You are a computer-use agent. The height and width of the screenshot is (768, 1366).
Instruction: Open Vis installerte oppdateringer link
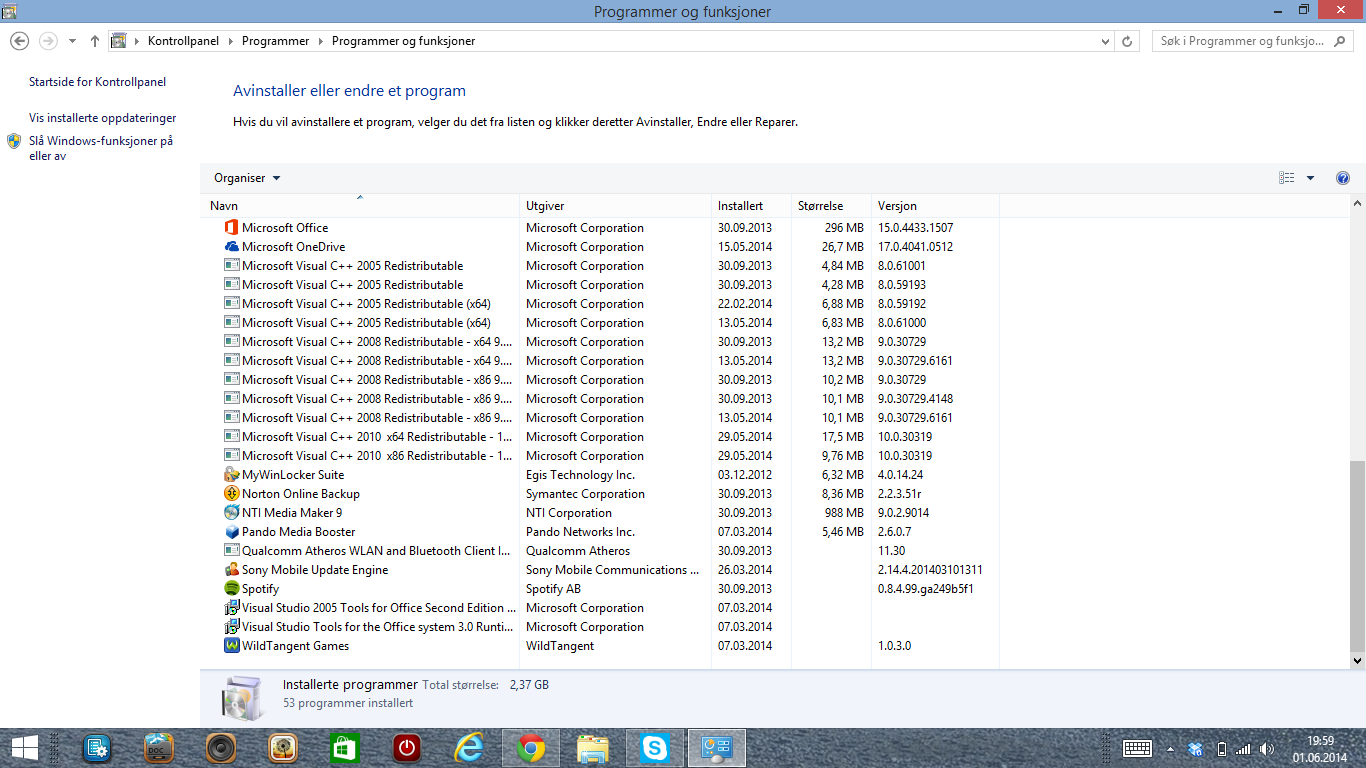pos(102,118)
